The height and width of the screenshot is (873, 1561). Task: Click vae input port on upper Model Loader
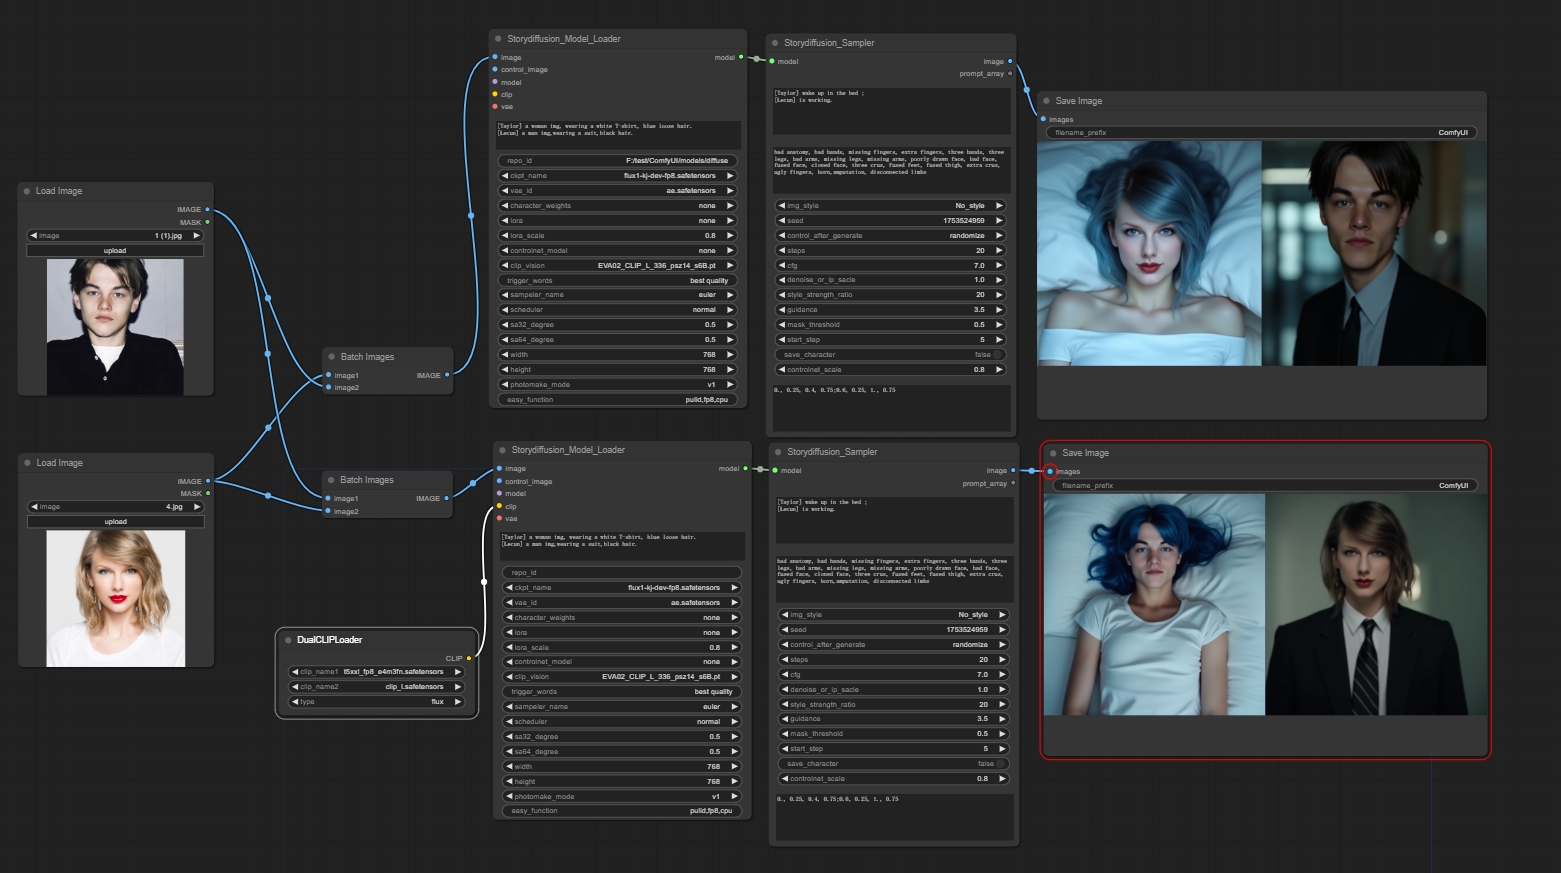click(x=495, y=106)
